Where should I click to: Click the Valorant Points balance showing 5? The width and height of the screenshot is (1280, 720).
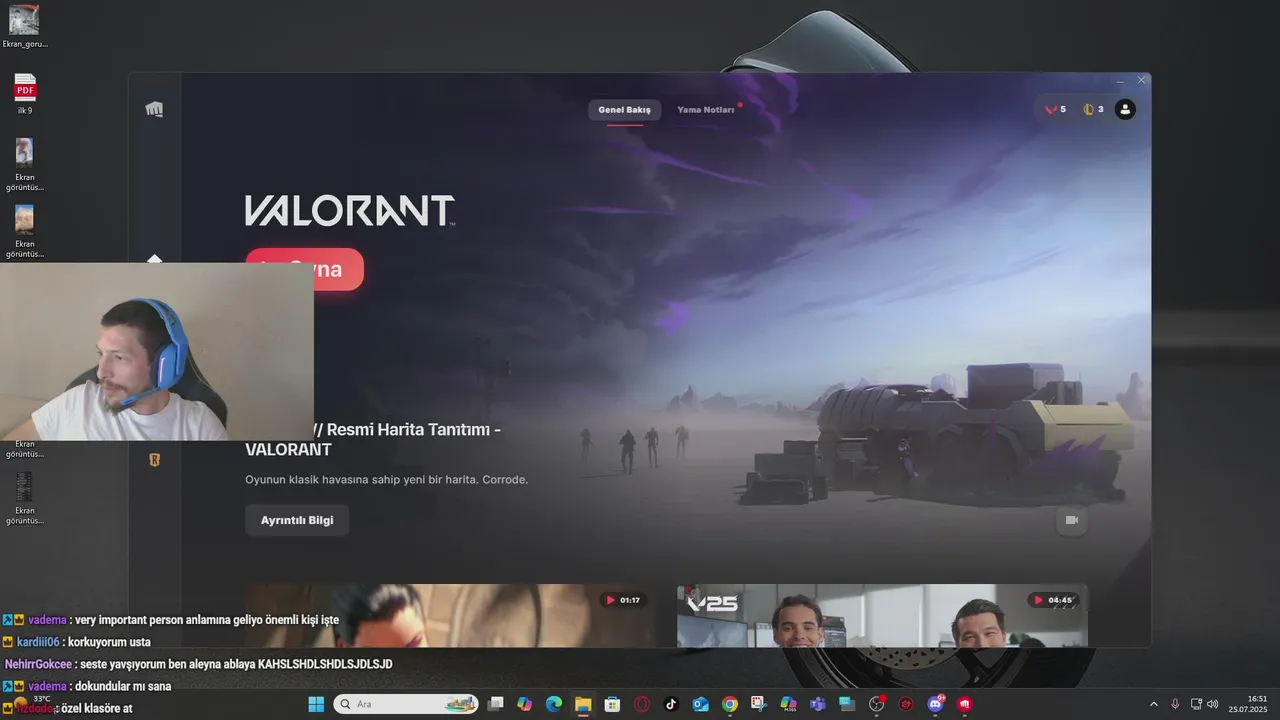[x=1055, y=109]
